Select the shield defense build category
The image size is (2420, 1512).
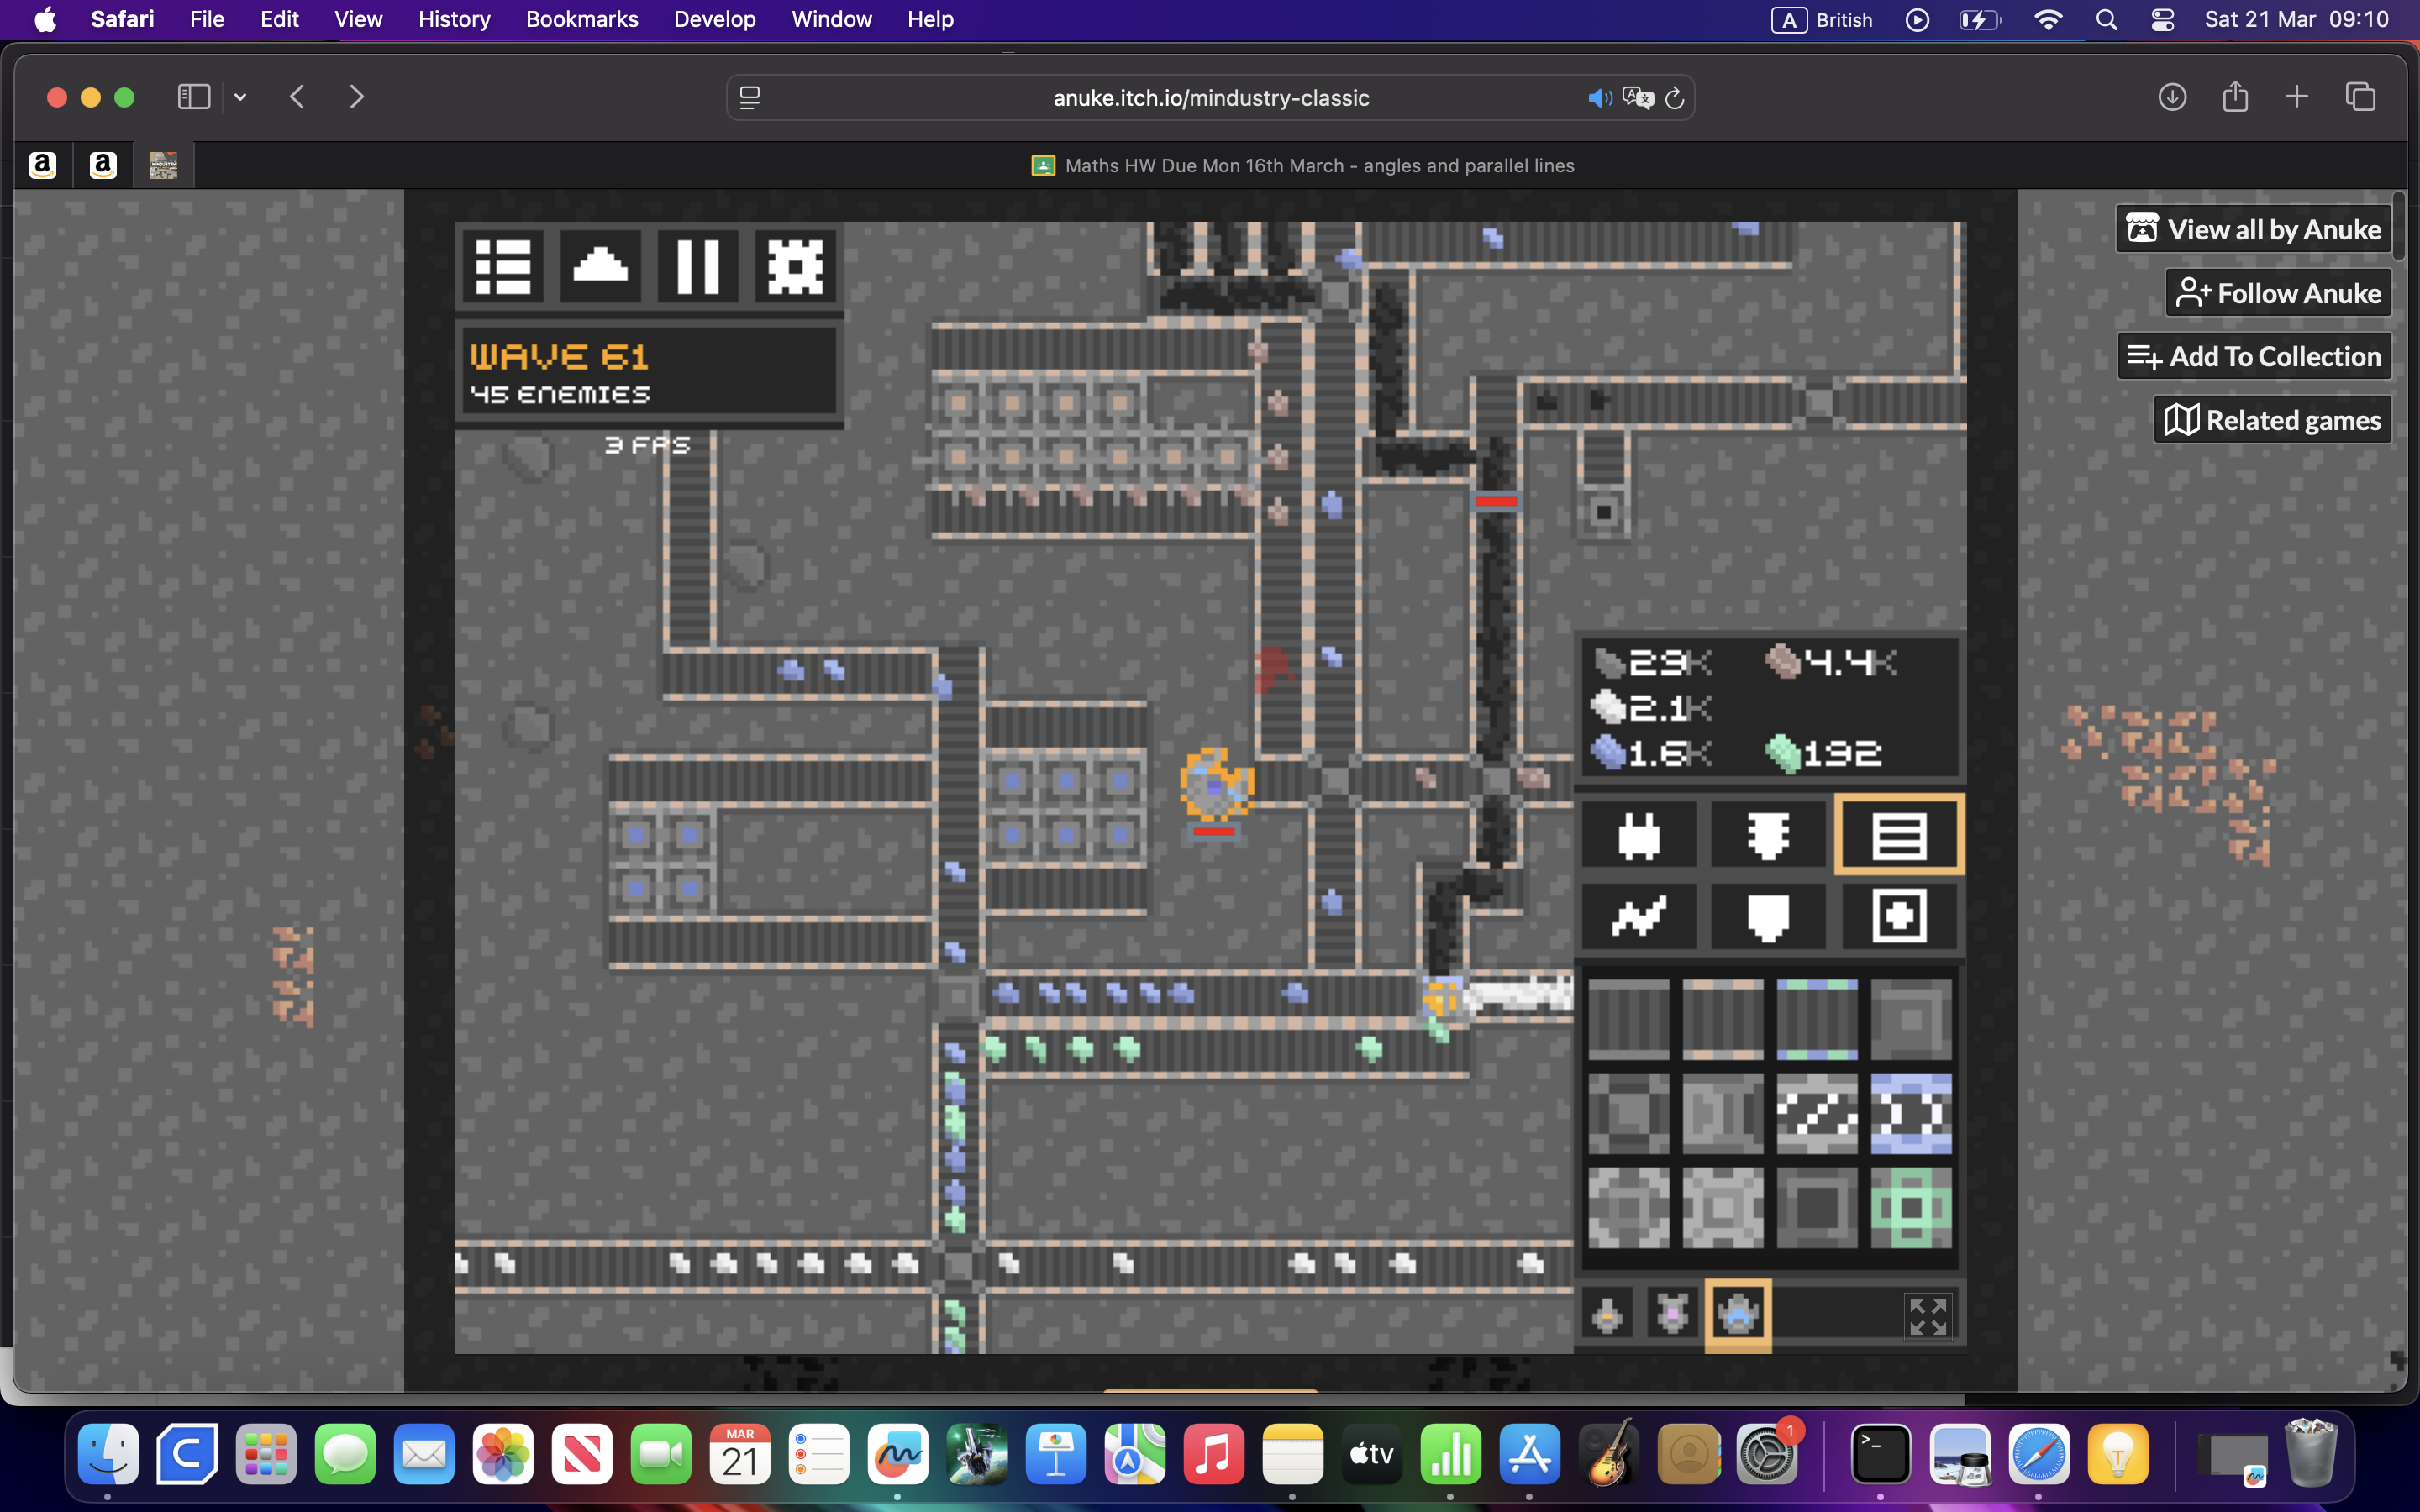1767,916
